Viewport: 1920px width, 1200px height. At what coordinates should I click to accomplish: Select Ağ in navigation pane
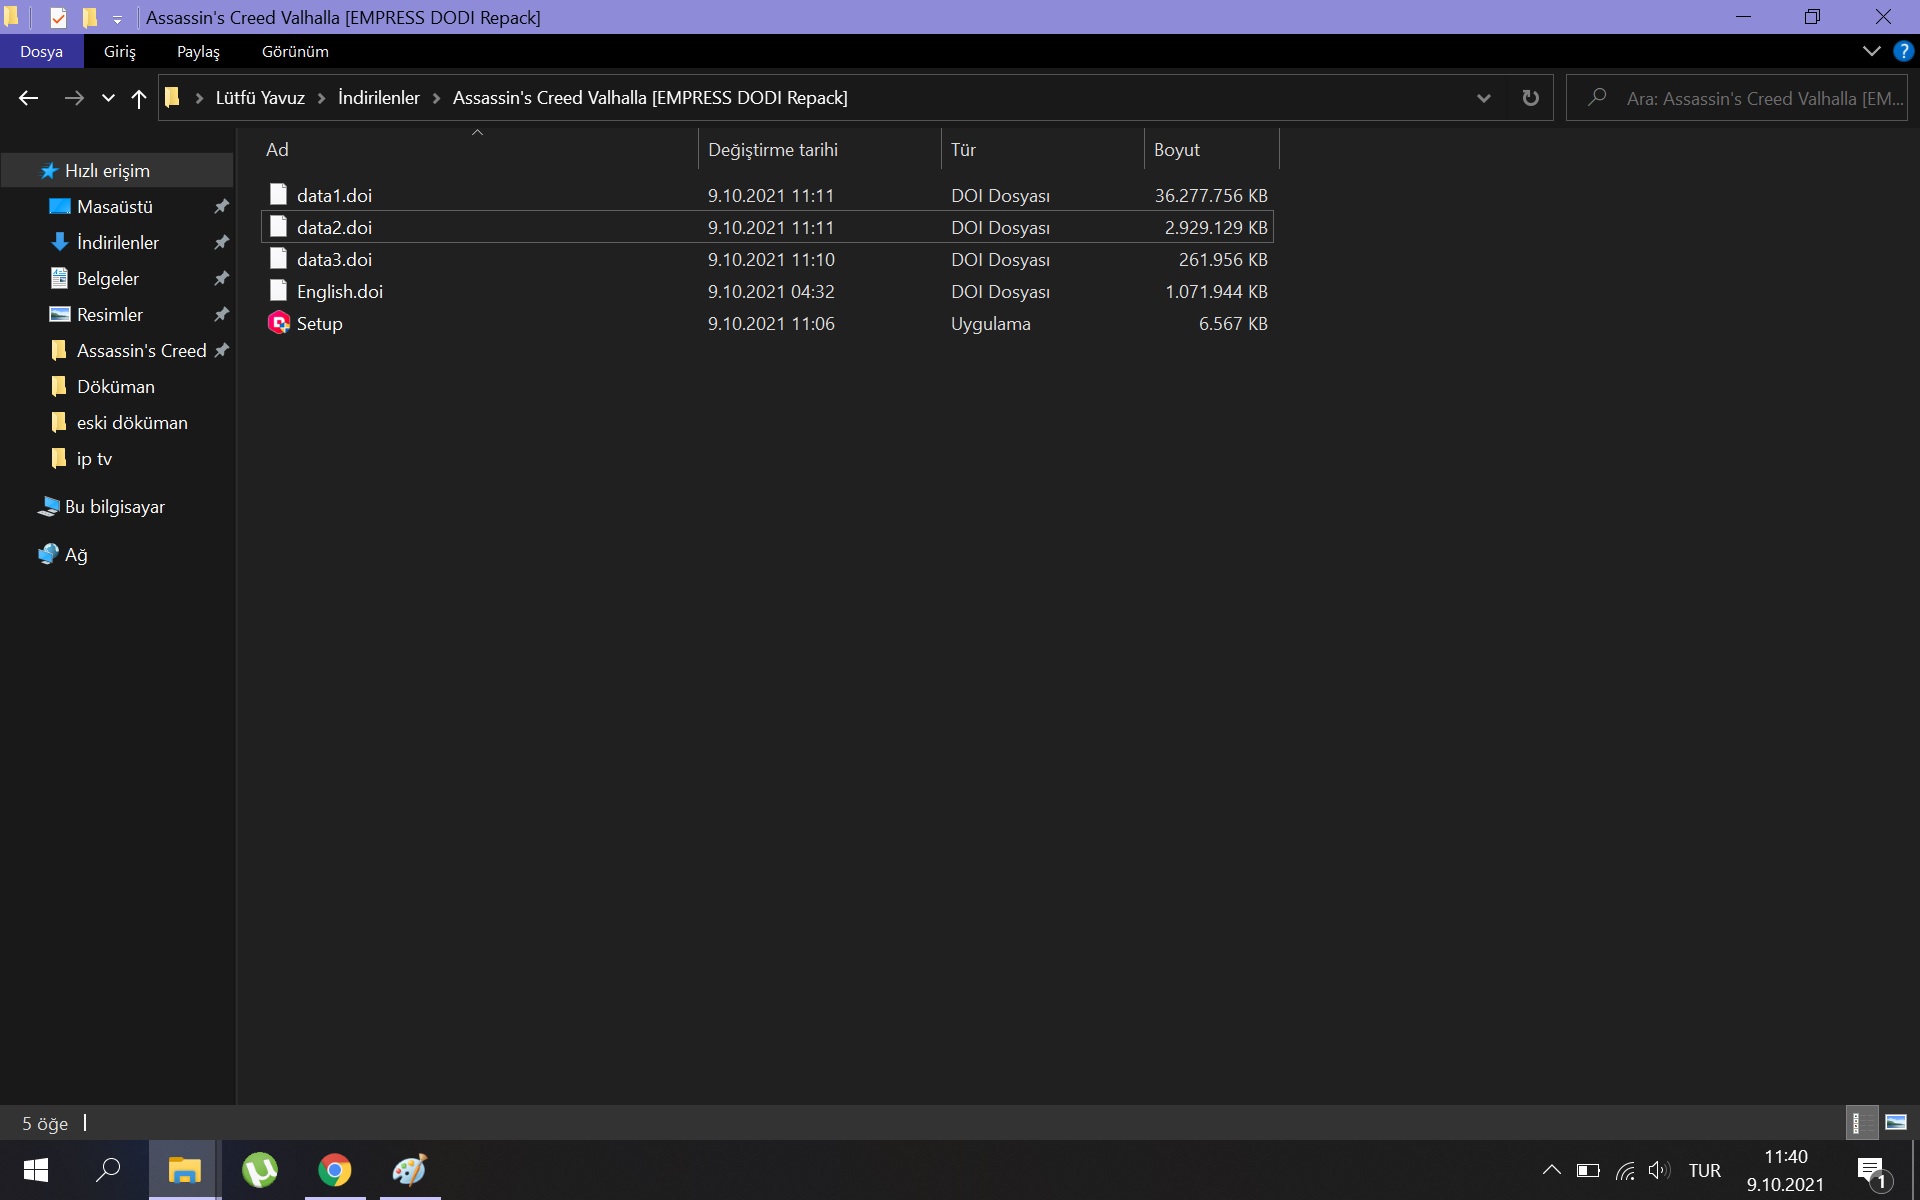(76, 555)
